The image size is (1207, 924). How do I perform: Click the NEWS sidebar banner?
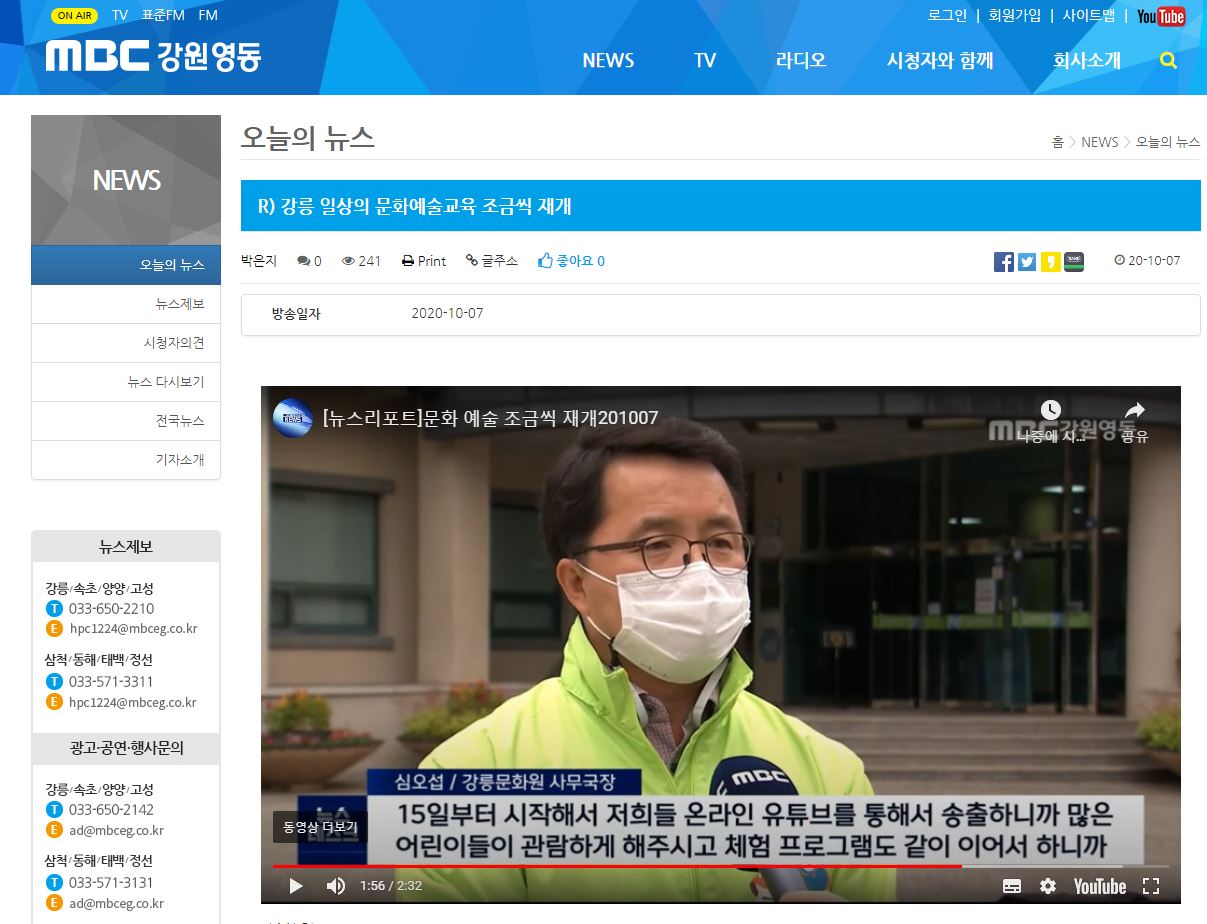[x=126, y=180]
